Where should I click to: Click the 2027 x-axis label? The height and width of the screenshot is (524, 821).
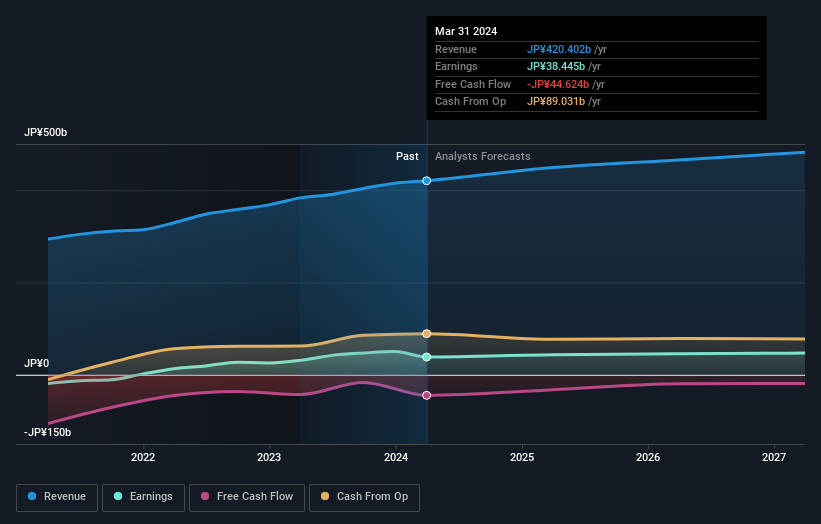tap(774, 457)
